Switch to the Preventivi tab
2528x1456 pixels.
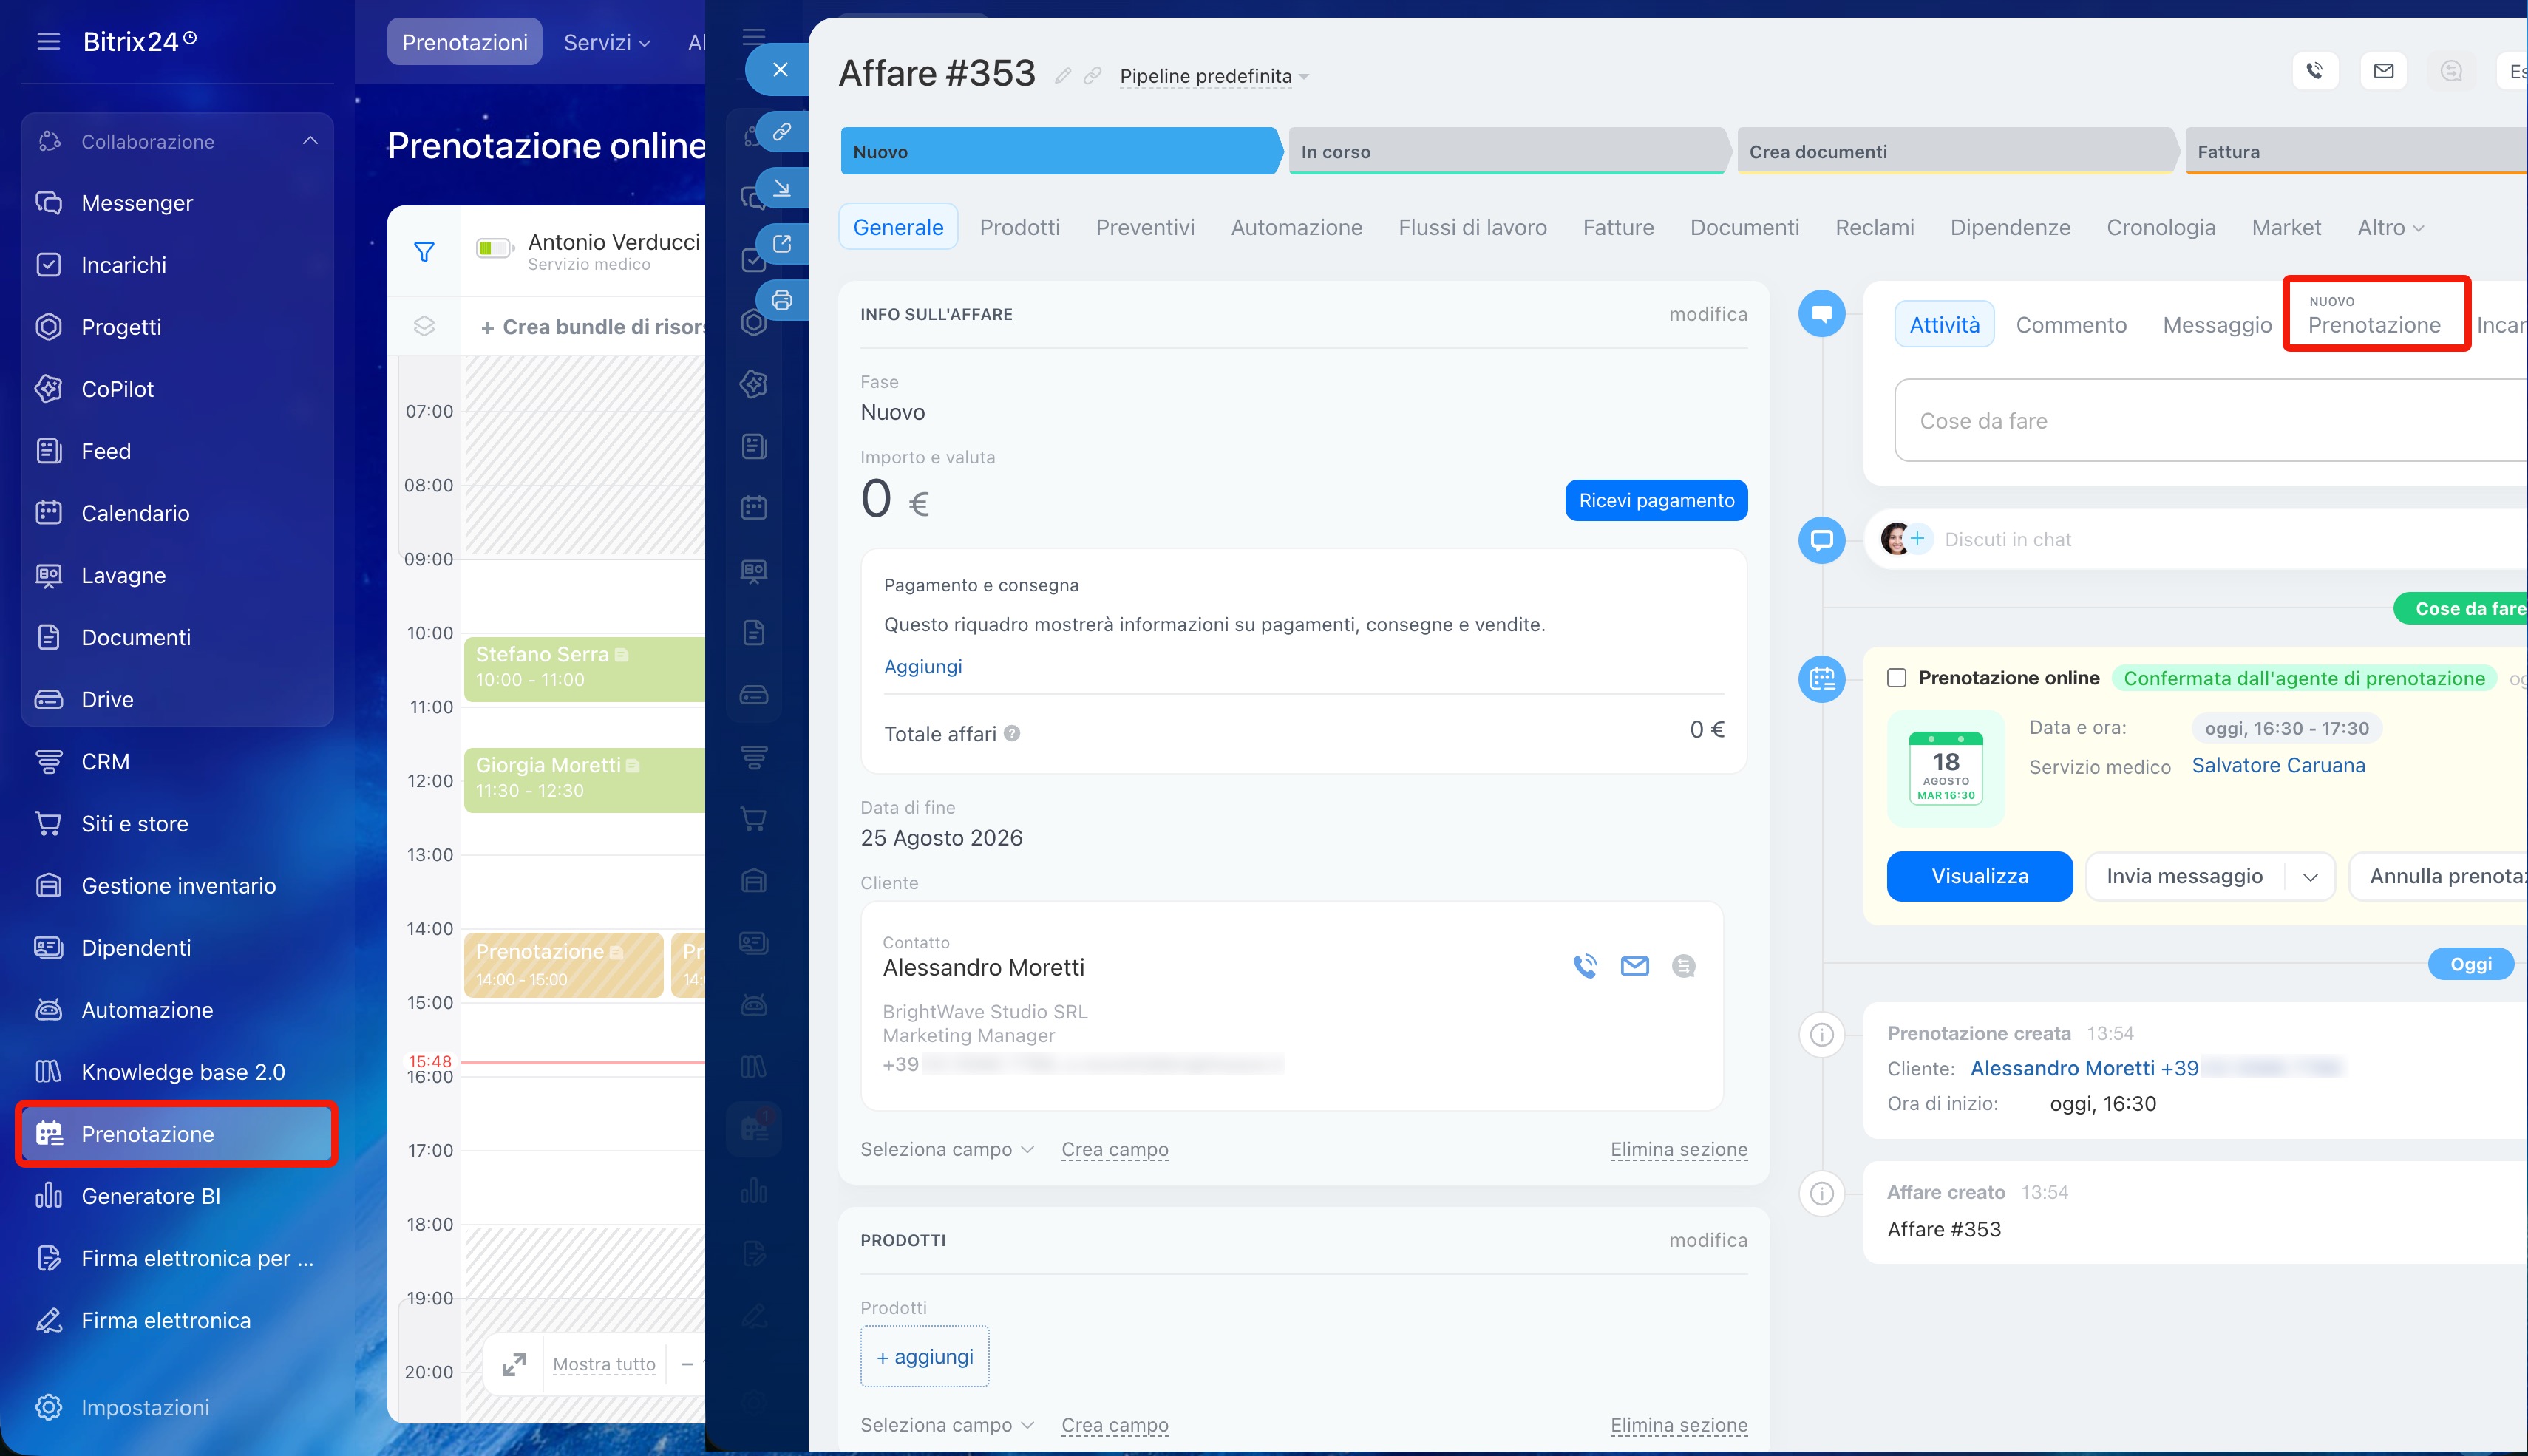1145,227
